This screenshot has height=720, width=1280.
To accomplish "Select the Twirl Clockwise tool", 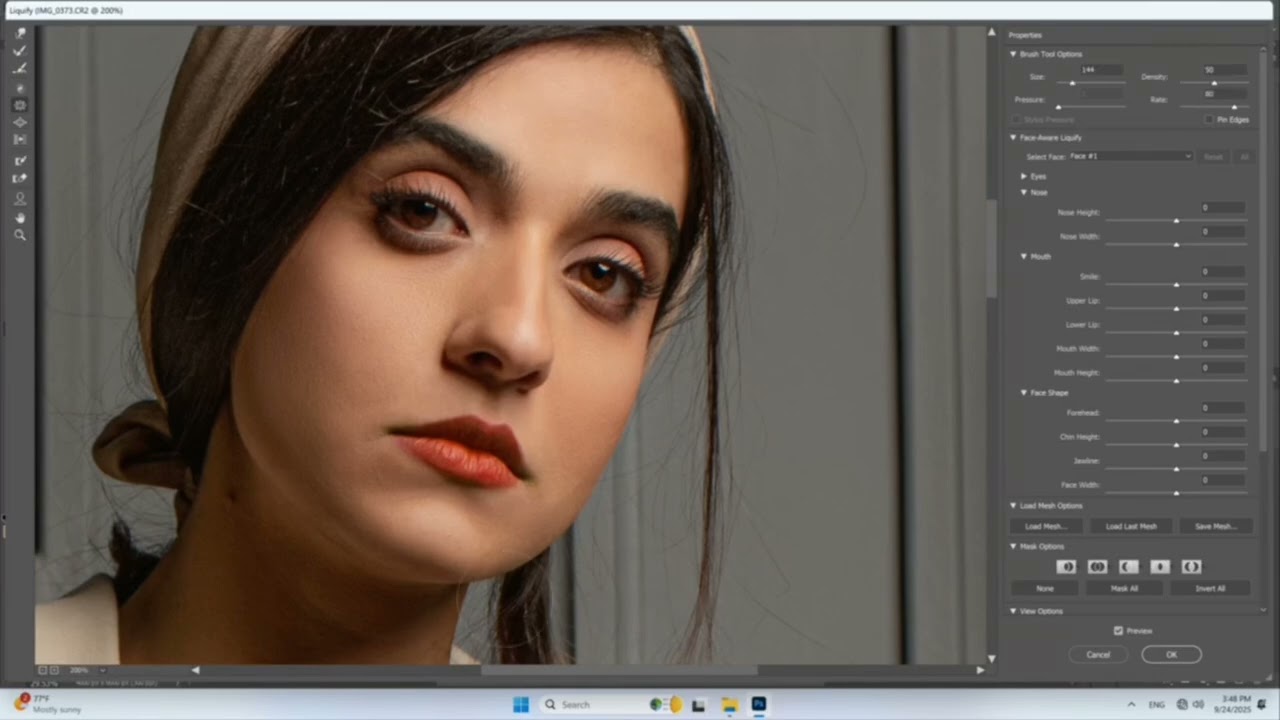I will [20, 88].
